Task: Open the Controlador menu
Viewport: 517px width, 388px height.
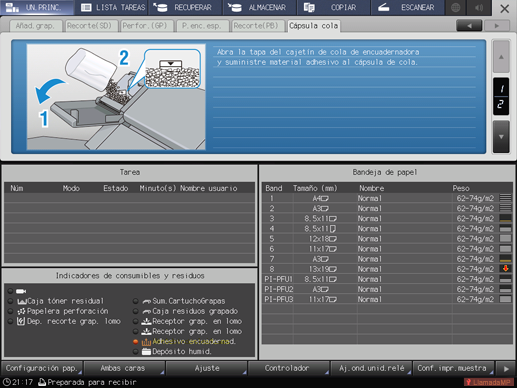Action: pos(289,368)
